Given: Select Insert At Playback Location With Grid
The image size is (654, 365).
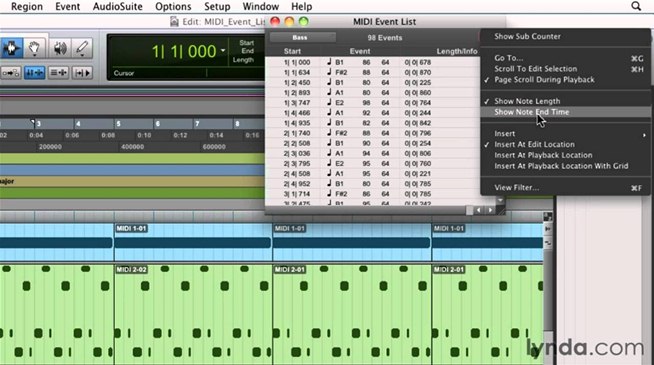Looking at the screenshot, I should (565, 166).
